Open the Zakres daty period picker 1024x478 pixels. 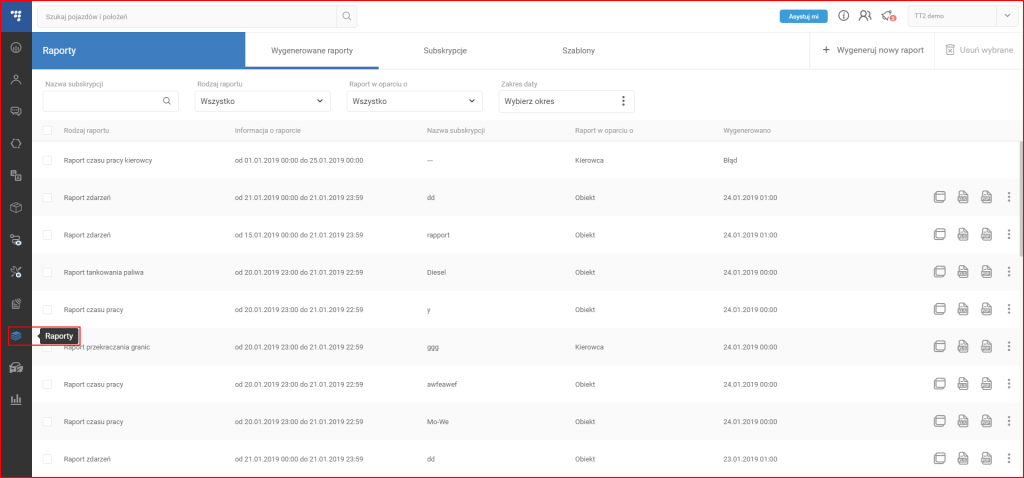(566, 101)
